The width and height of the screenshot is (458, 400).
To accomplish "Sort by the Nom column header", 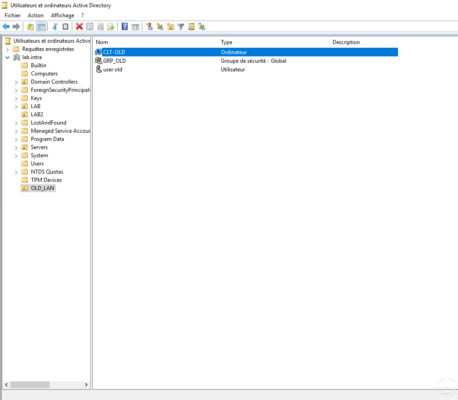I will [x=155, y=42].
